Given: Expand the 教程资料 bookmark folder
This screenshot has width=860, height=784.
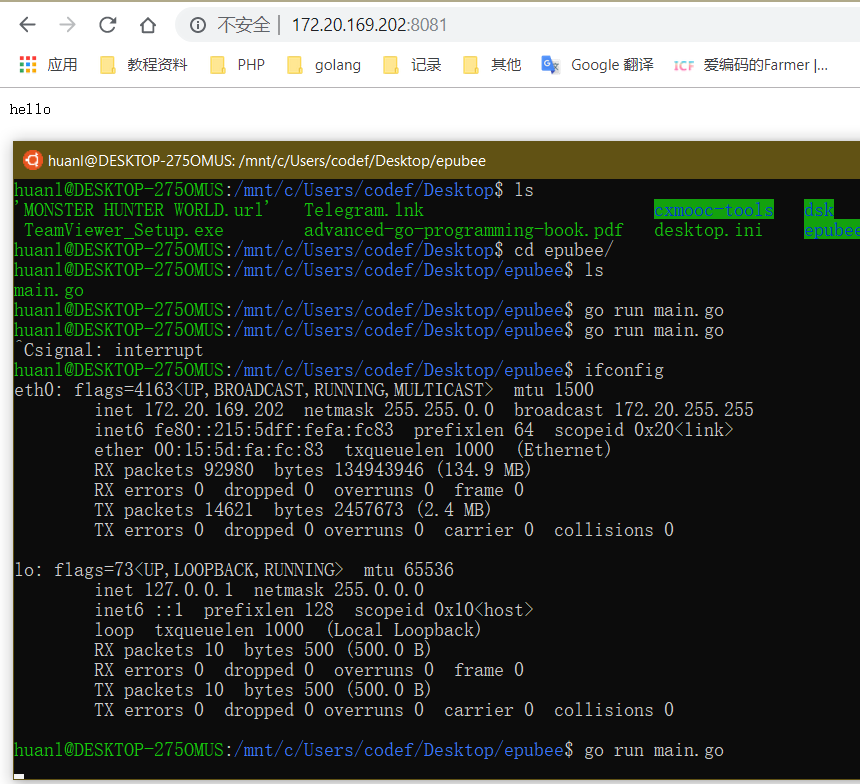Looking at the screenshot, I should pos(145,65).
